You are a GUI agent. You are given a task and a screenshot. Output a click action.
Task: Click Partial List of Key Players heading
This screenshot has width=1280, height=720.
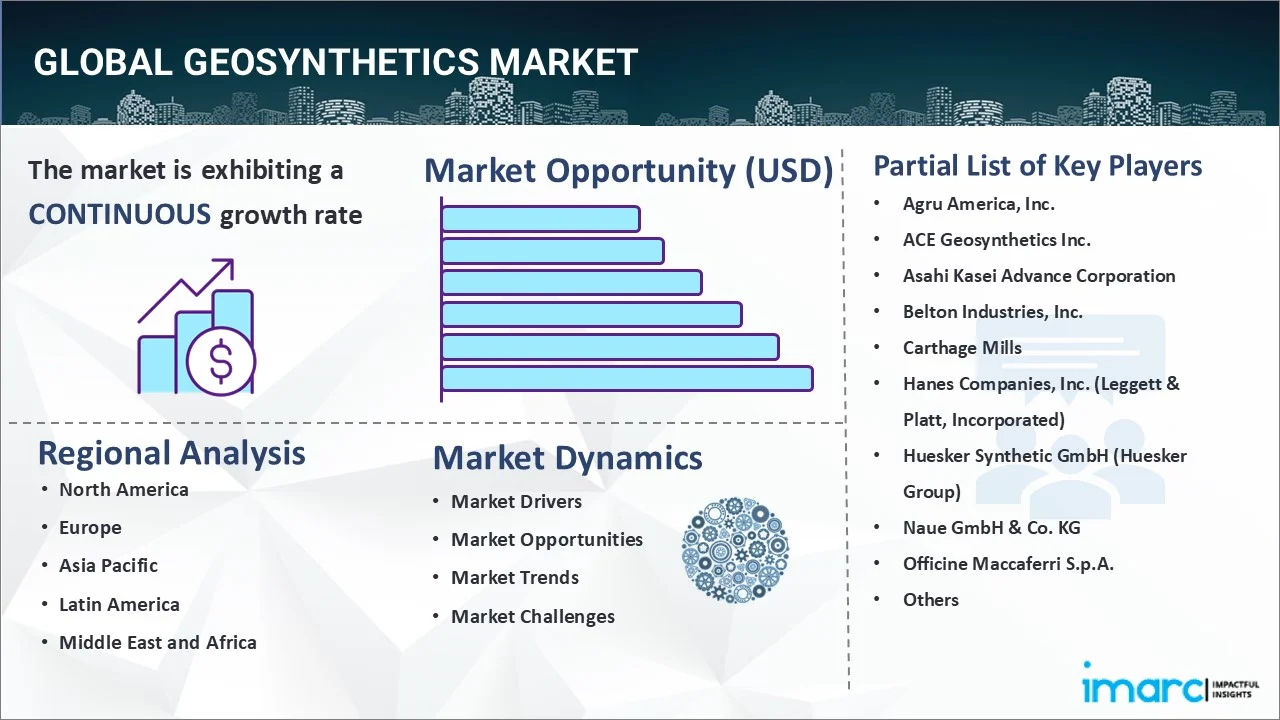click(1037, 165)
